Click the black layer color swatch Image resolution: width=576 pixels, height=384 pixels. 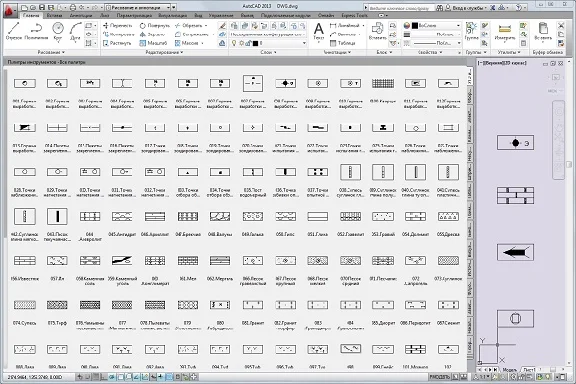(255, 43)
